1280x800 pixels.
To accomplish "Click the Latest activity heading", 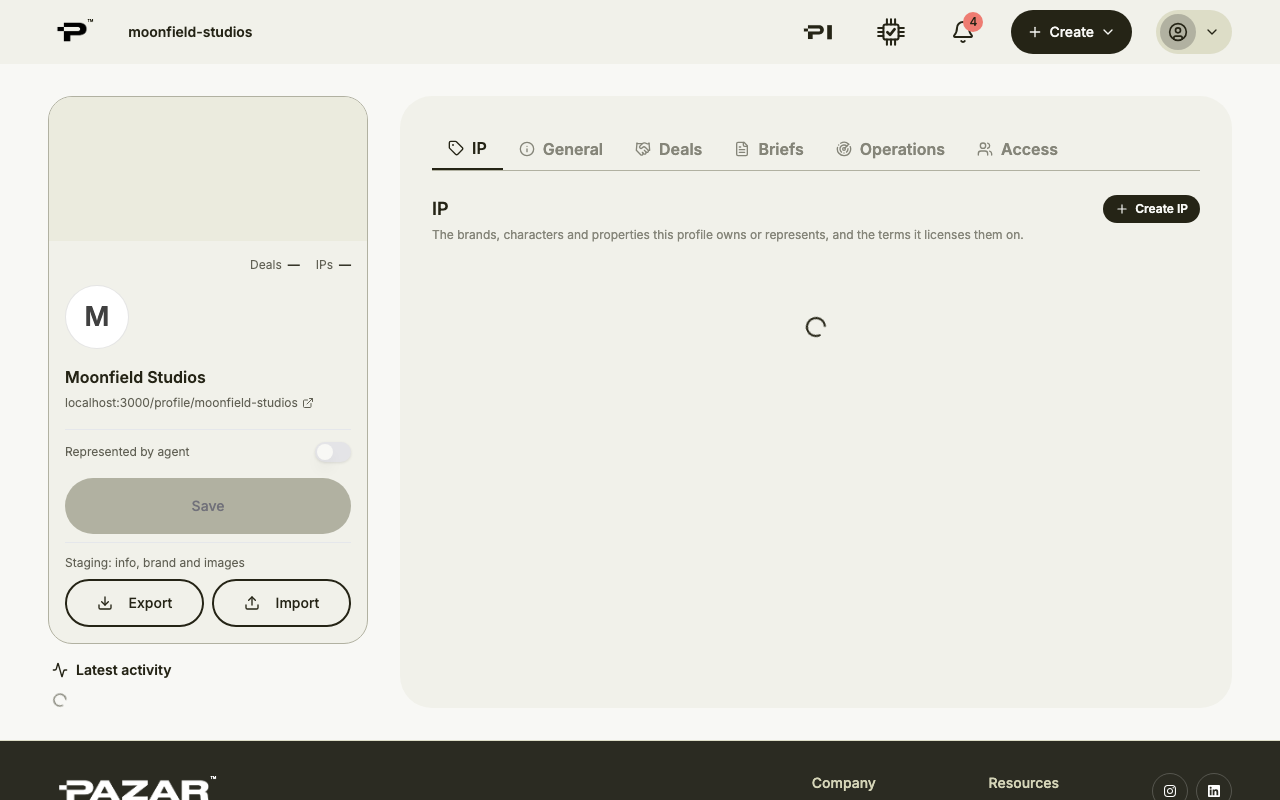I will tap(123, 670).
